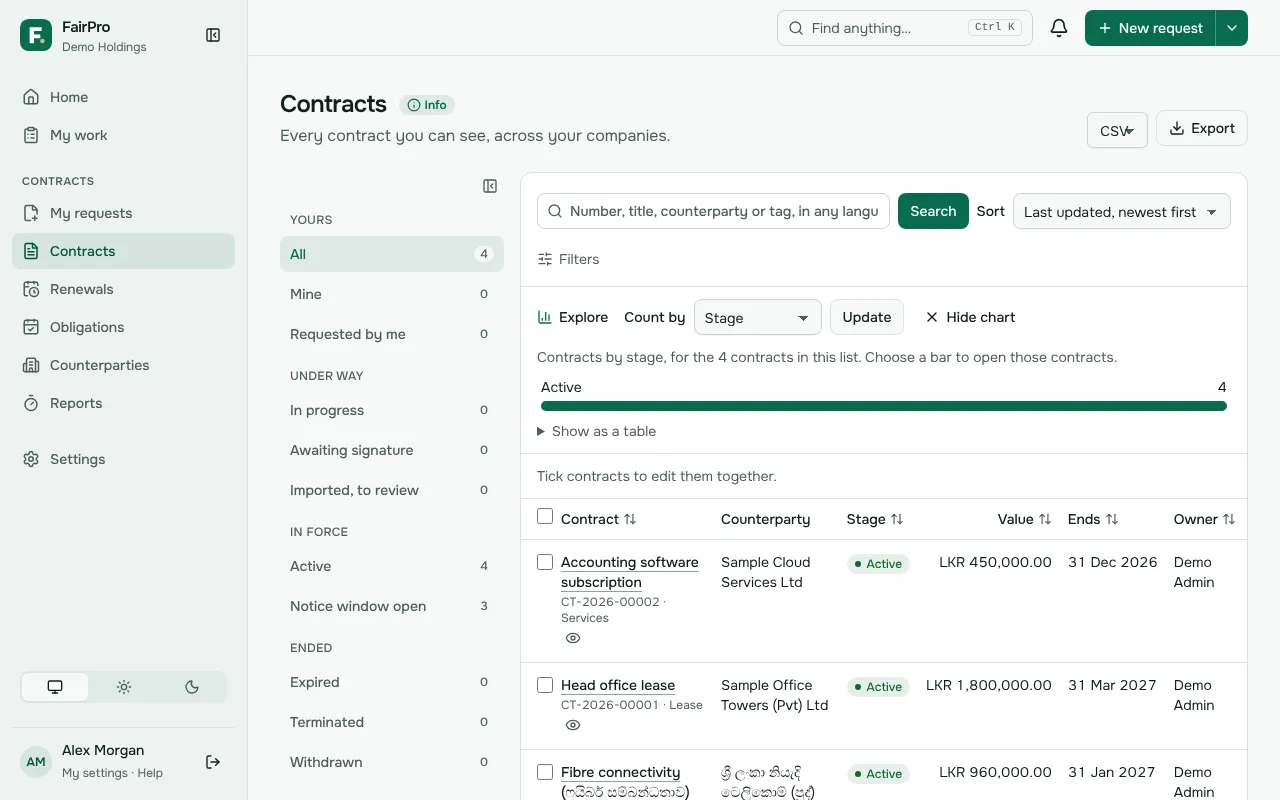Image resolution: width=1280 pixels, height=800 pixels.
Task: Sort by Value column arrows
Action: [x=1045, y=519]
